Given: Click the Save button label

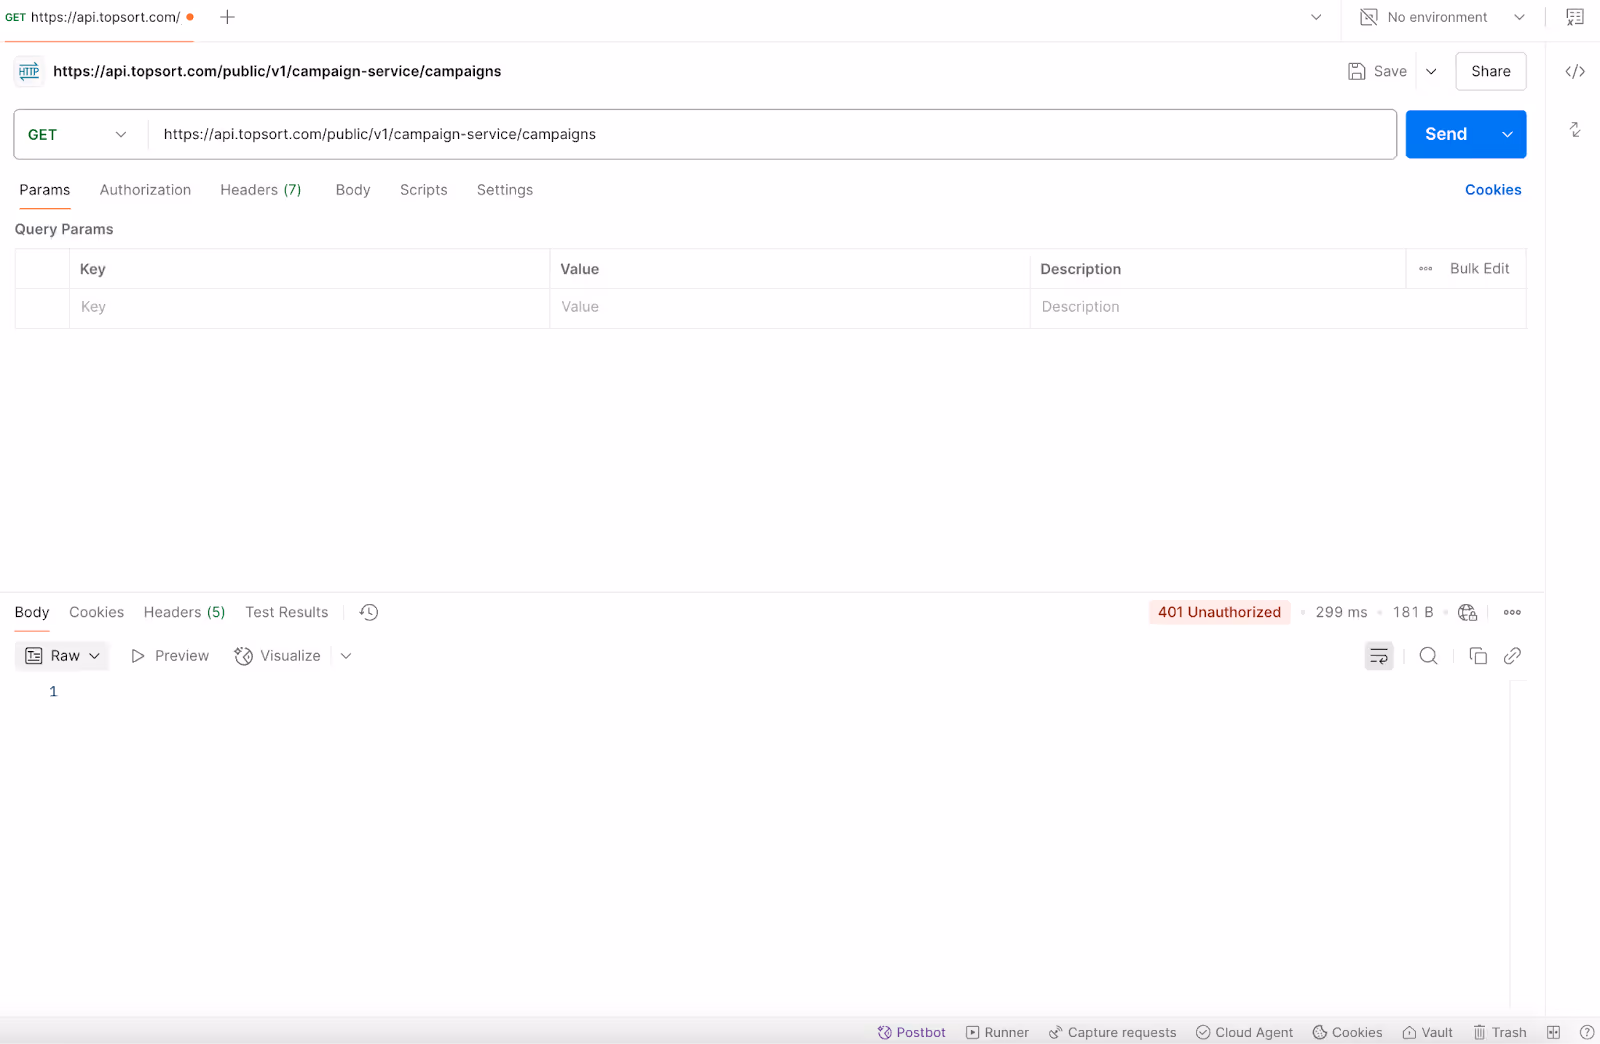Looking at the screenshot, I should 1390,71.
